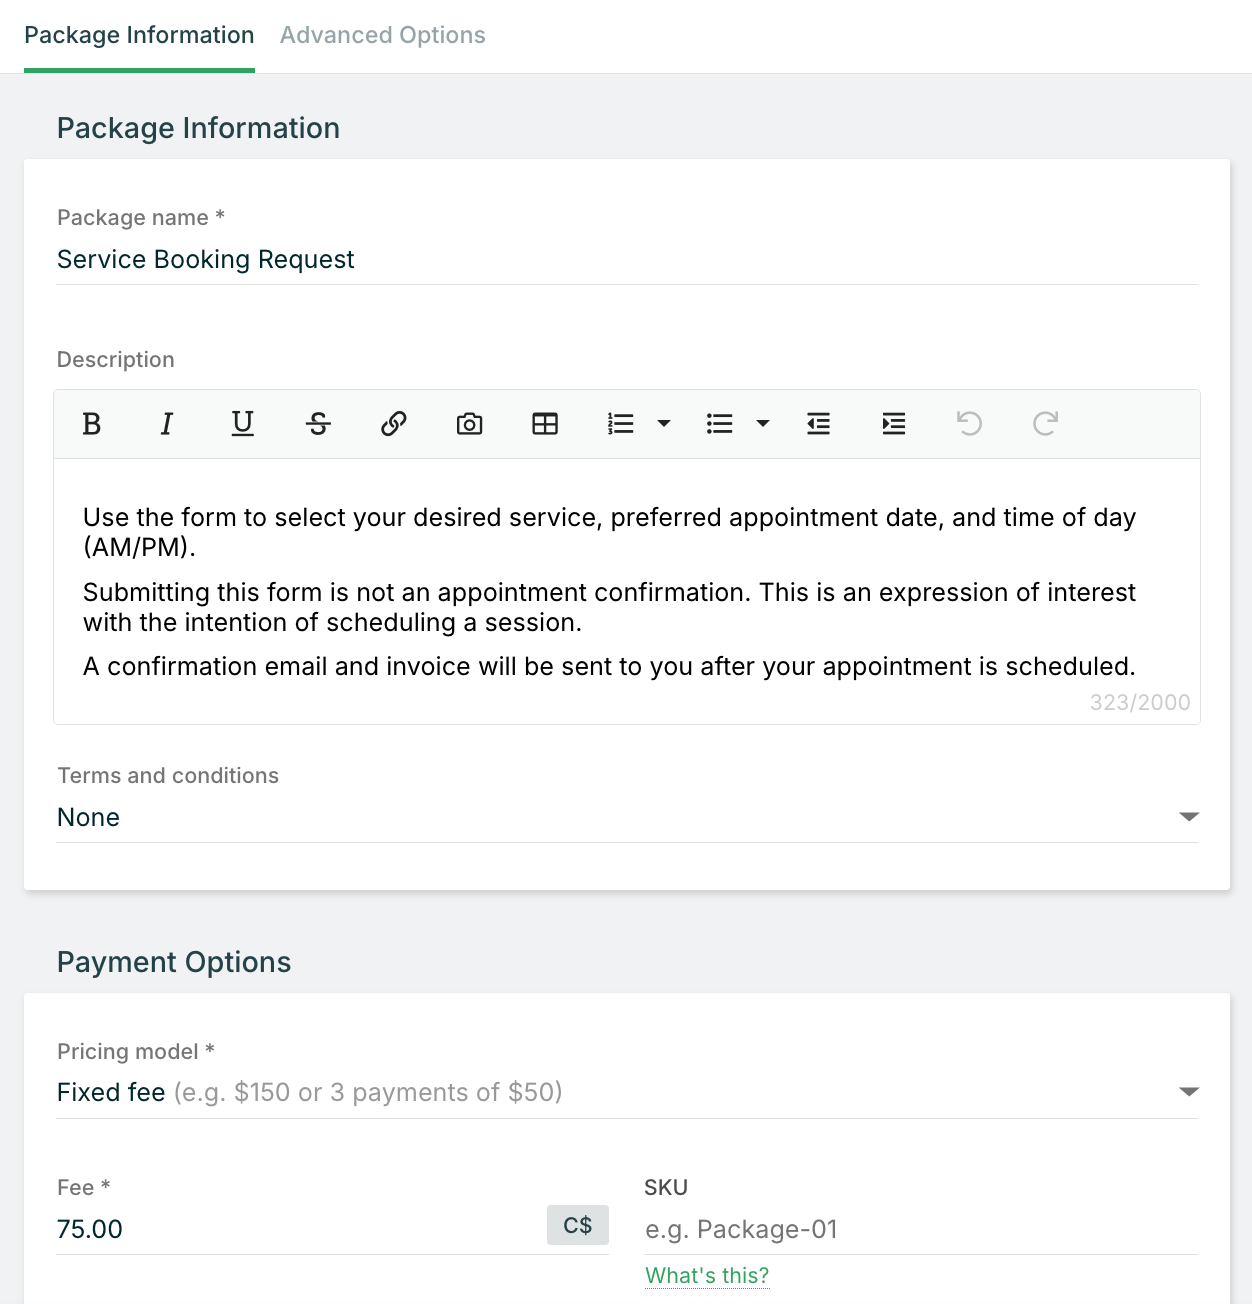Insert a table into the description
The width and height of the screenshot is (1252, 1304).
click(x=544, y=424)
